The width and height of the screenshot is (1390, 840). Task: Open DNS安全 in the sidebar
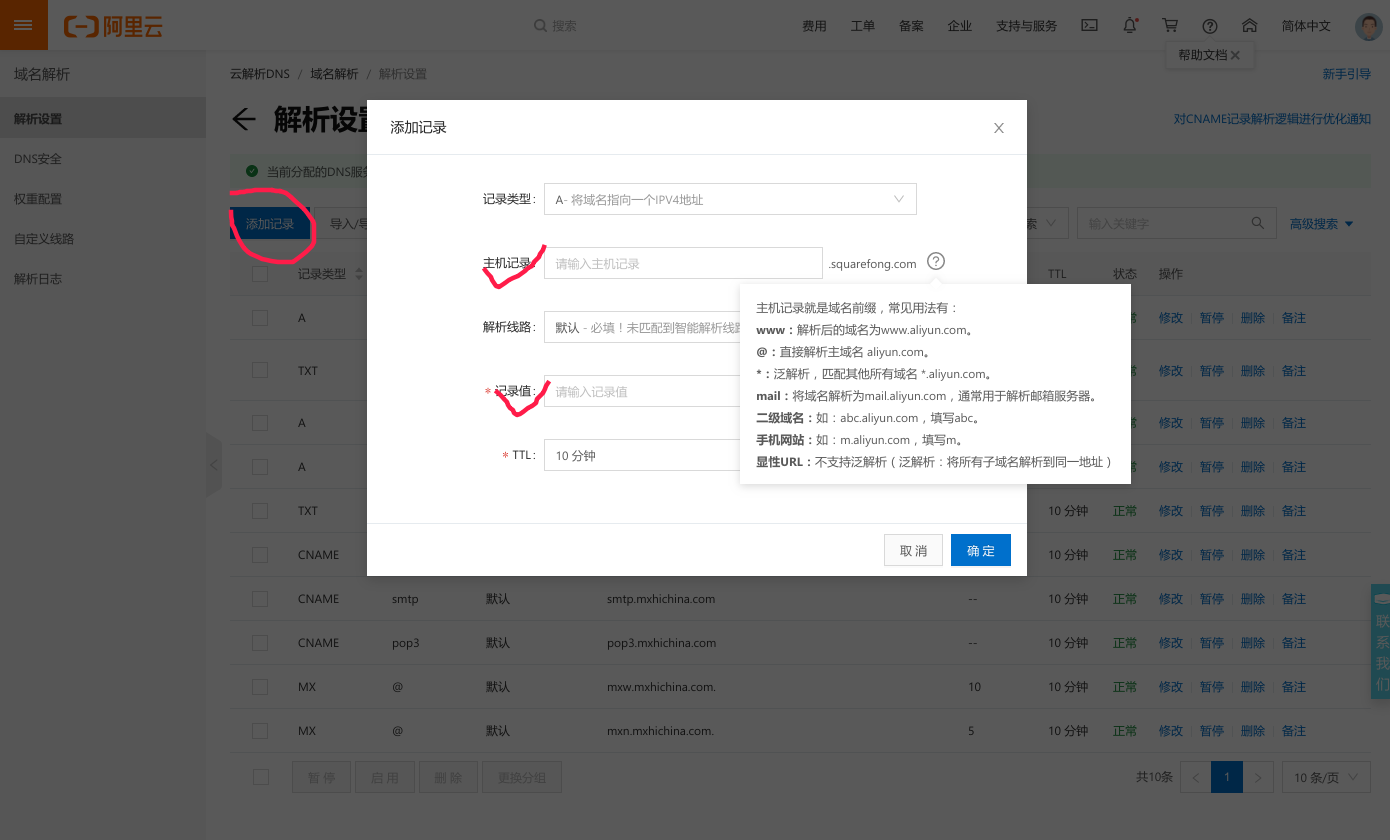click(x=38, y=159)
